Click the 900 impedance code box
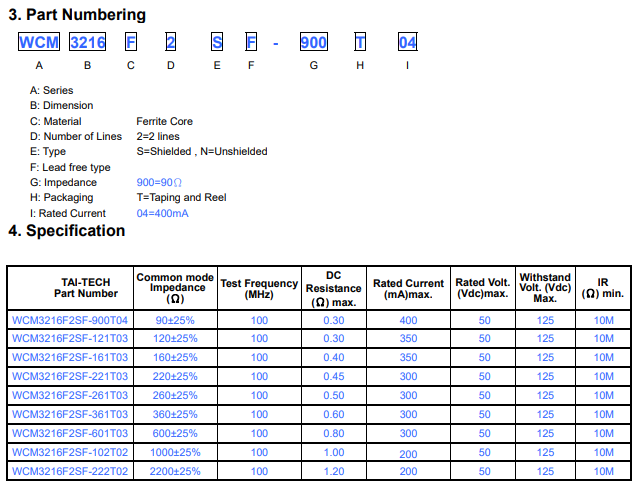 [x=314, y=42]
